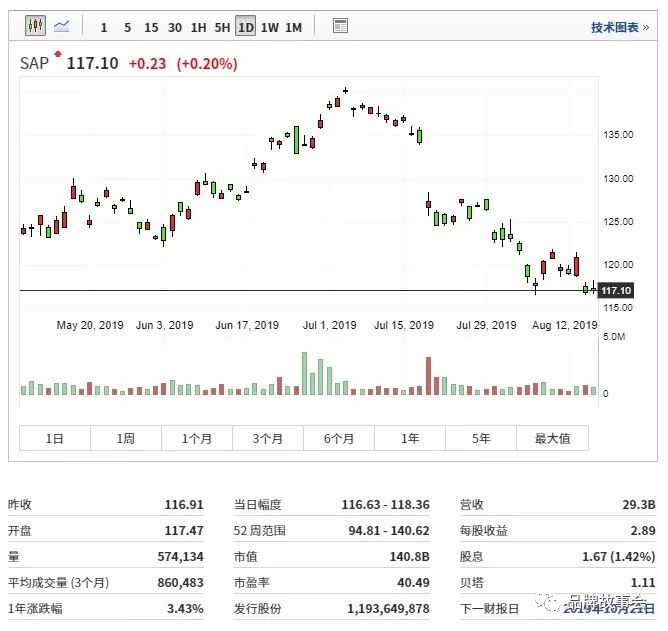Choose the 5年 time range

click(x=481, y=438)
